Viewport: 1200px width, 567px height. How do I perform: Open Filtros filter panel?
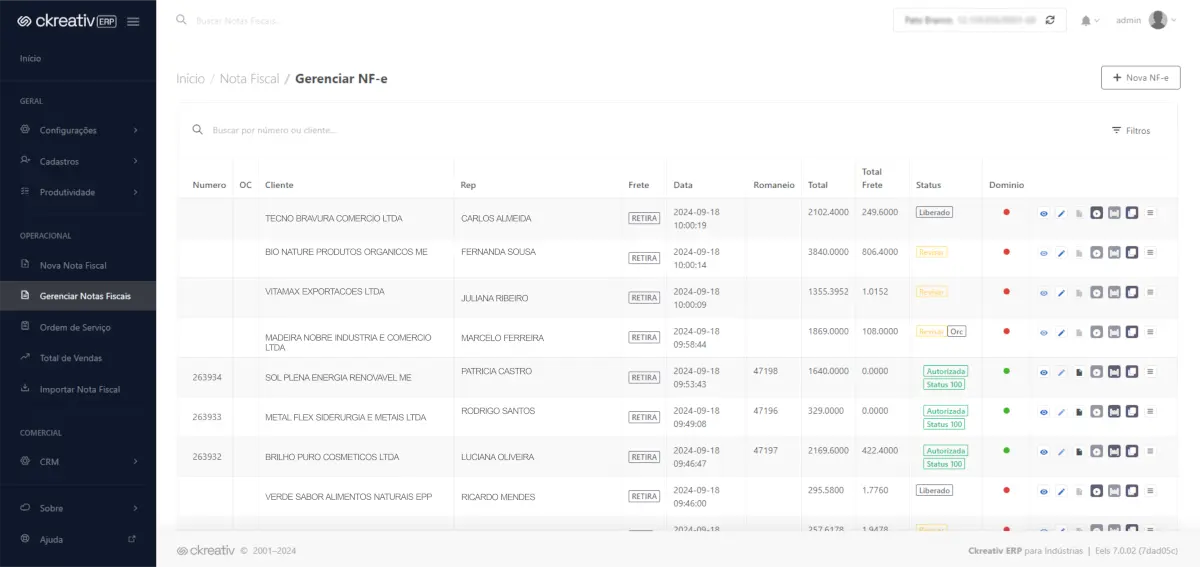(1131, 131)
